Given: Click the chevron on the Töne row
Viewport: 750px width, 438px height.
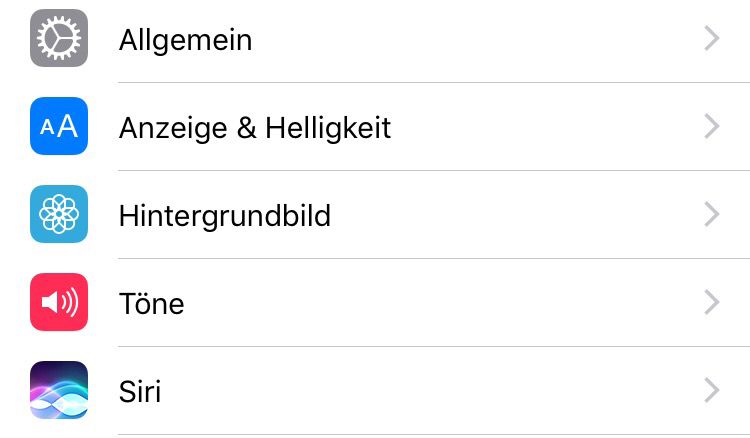Looking at the screenshot, I should point(712,302).
